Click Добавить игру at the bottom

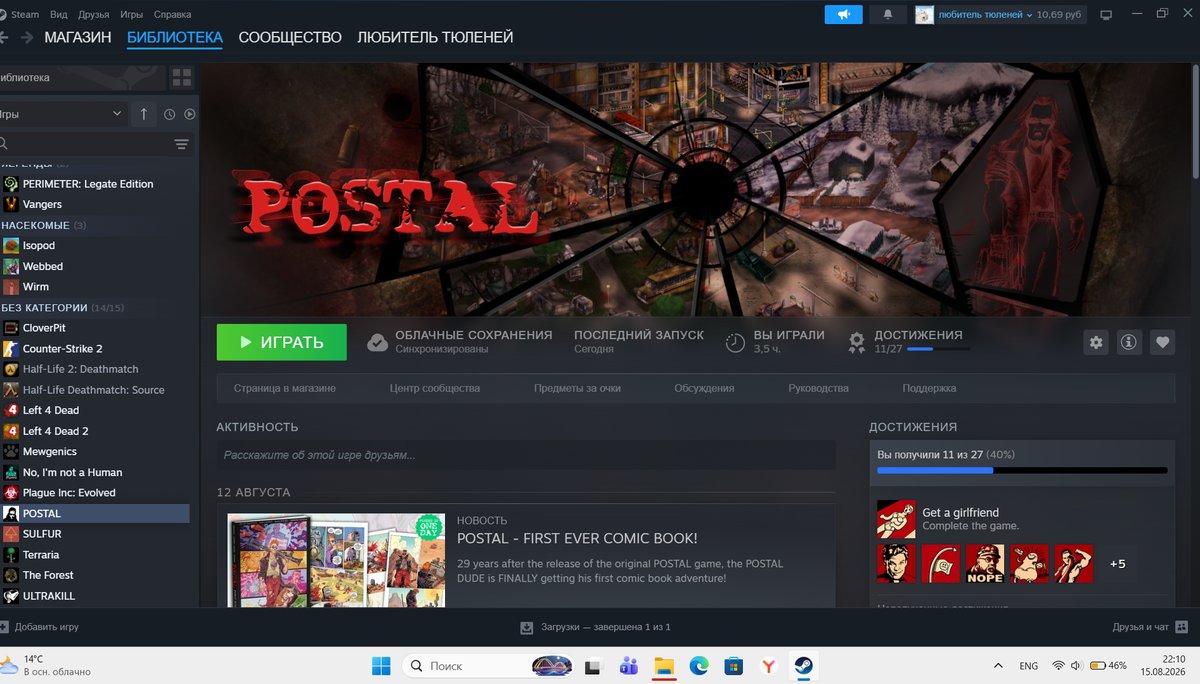click(x=40, y=627)
